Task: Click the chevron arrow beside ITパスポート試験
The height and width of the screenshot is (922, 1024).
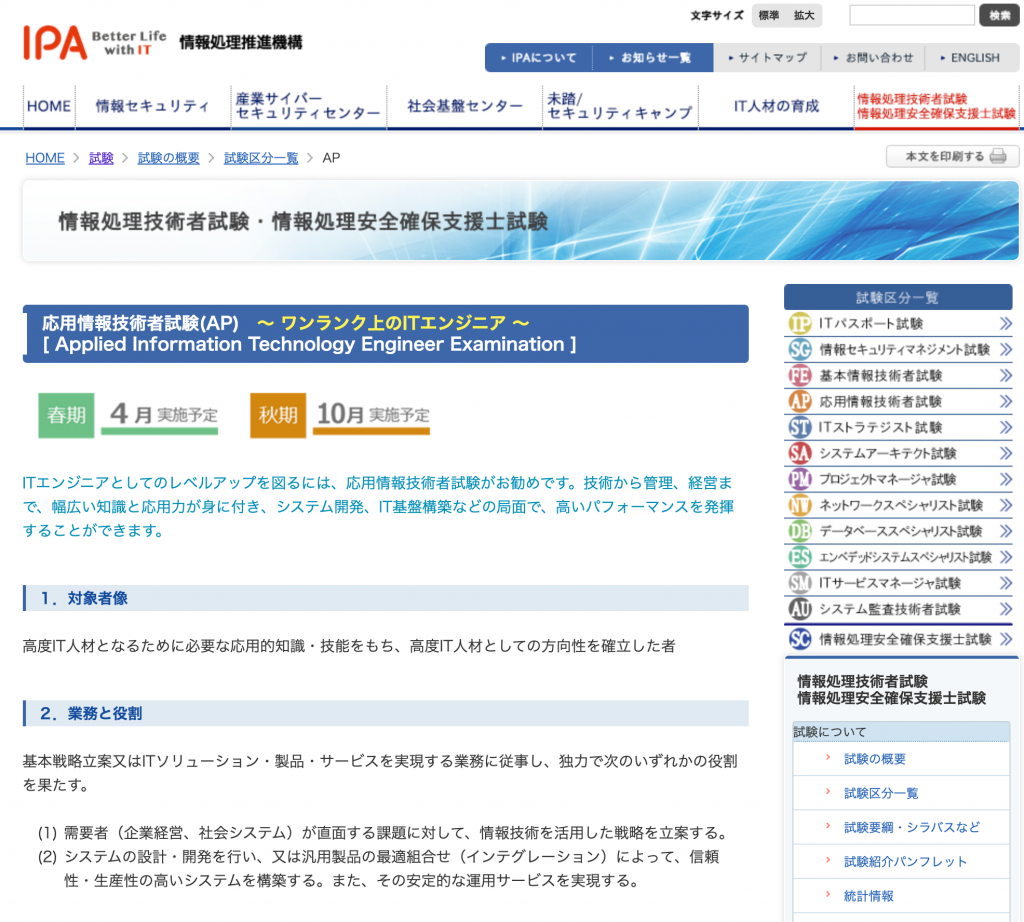Action: click(1006, 323)
